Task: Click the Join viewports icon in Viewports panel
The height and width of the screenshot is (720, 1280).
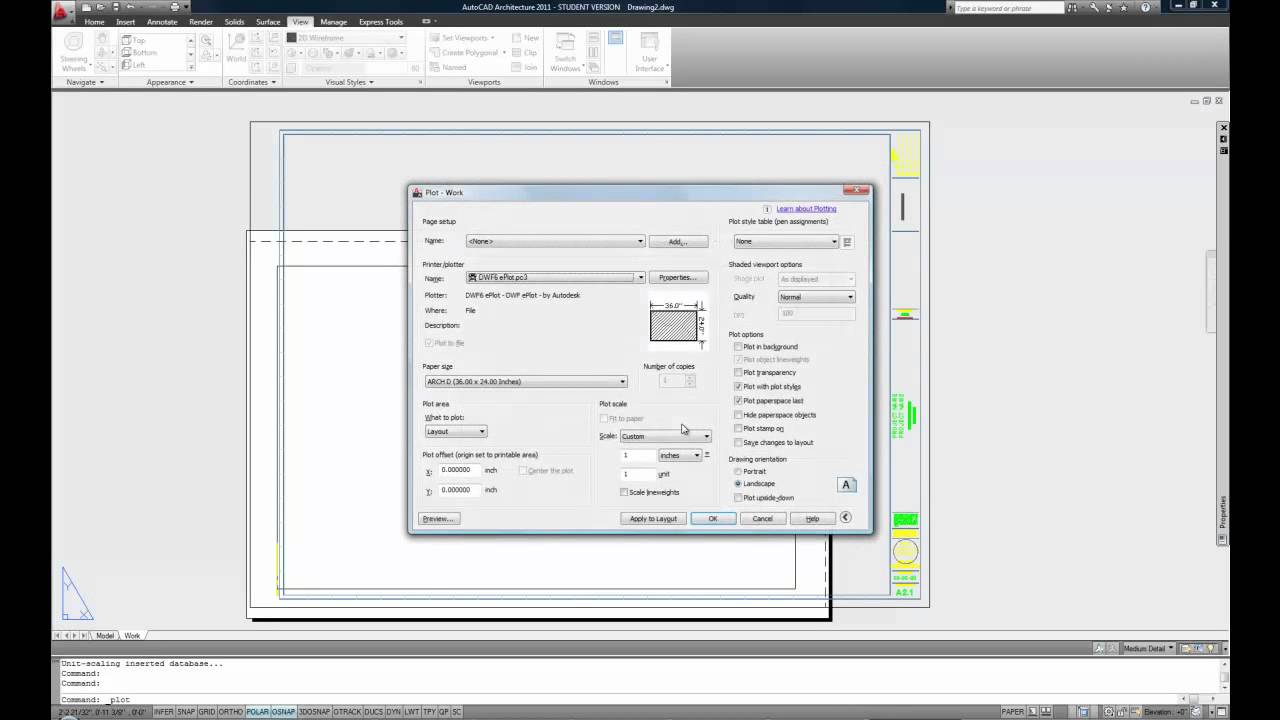Action: click(x=525, y=67)
